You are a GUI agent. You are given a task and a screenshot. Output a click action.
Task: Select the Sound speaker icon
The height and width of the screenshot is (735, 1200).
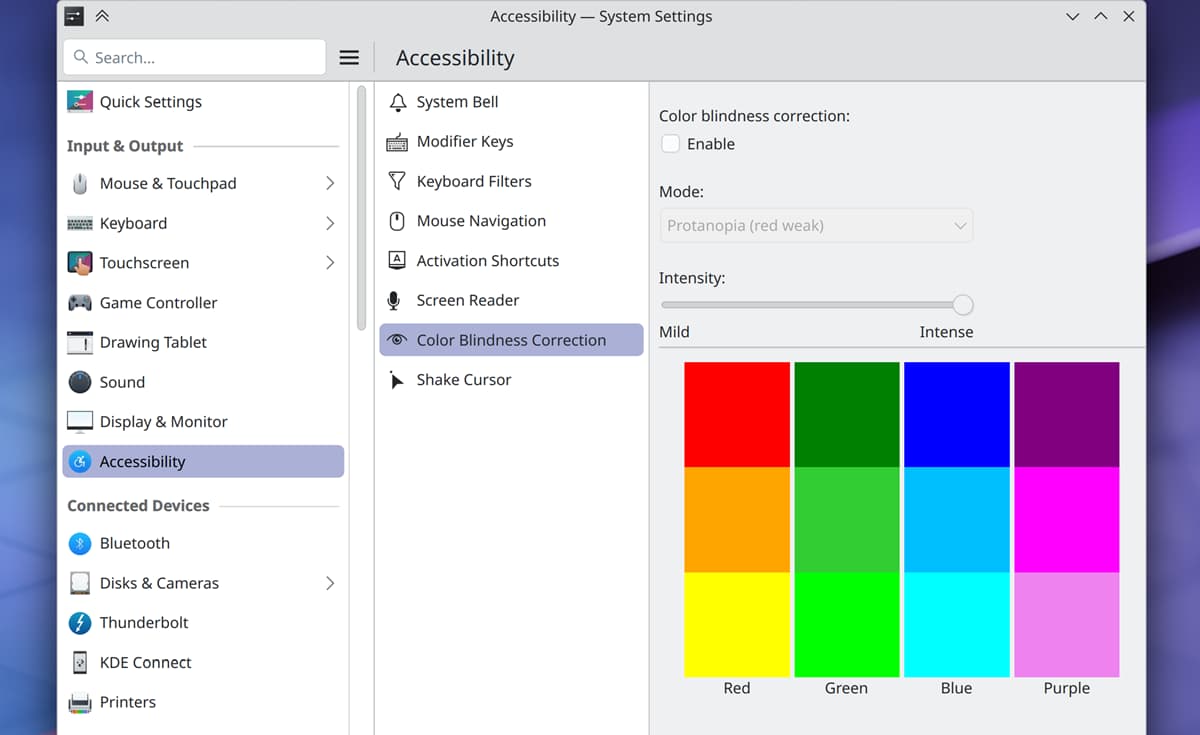click(x=80, y=382)
